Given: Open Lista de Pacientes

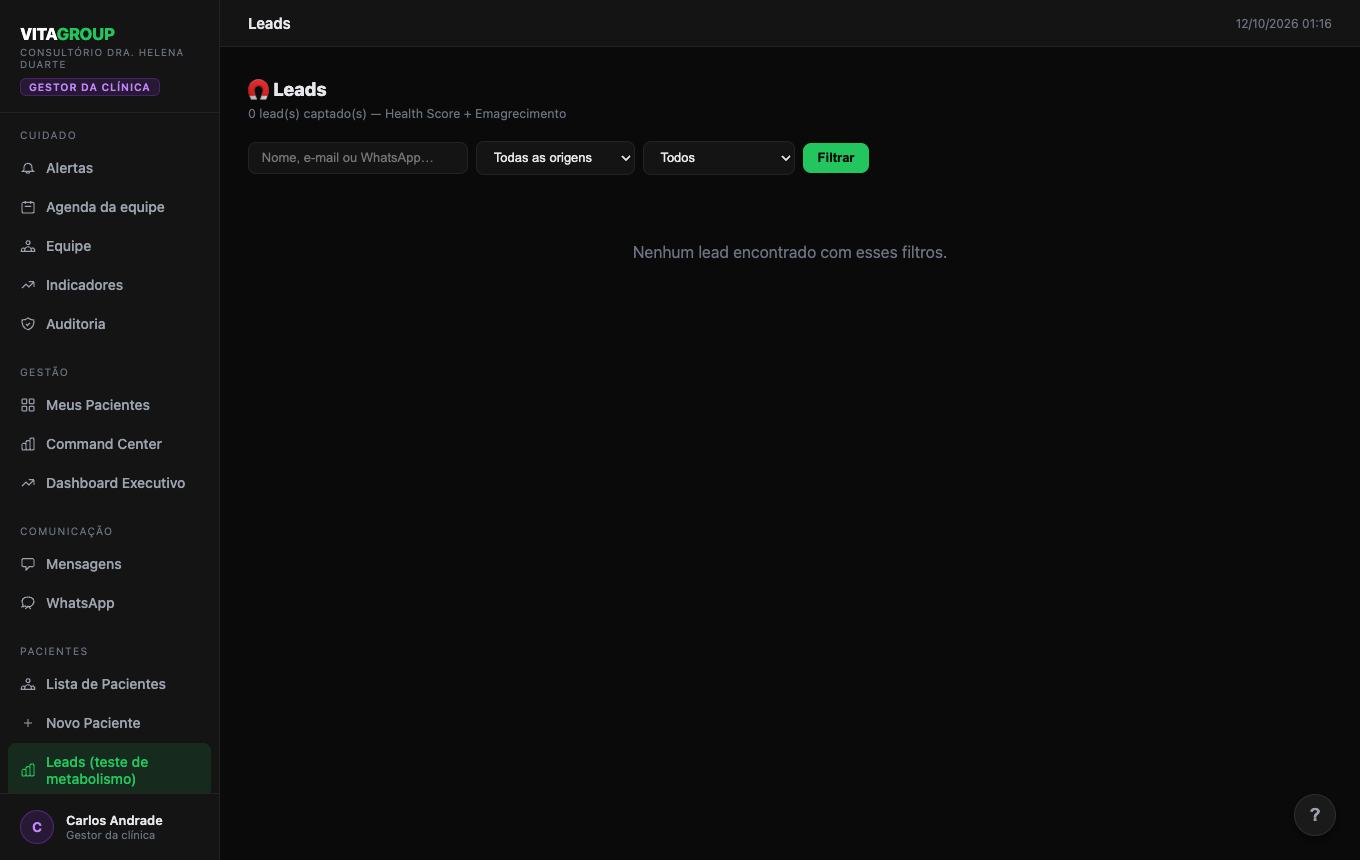Looking at the screenshot, I should tap(109, 684).
